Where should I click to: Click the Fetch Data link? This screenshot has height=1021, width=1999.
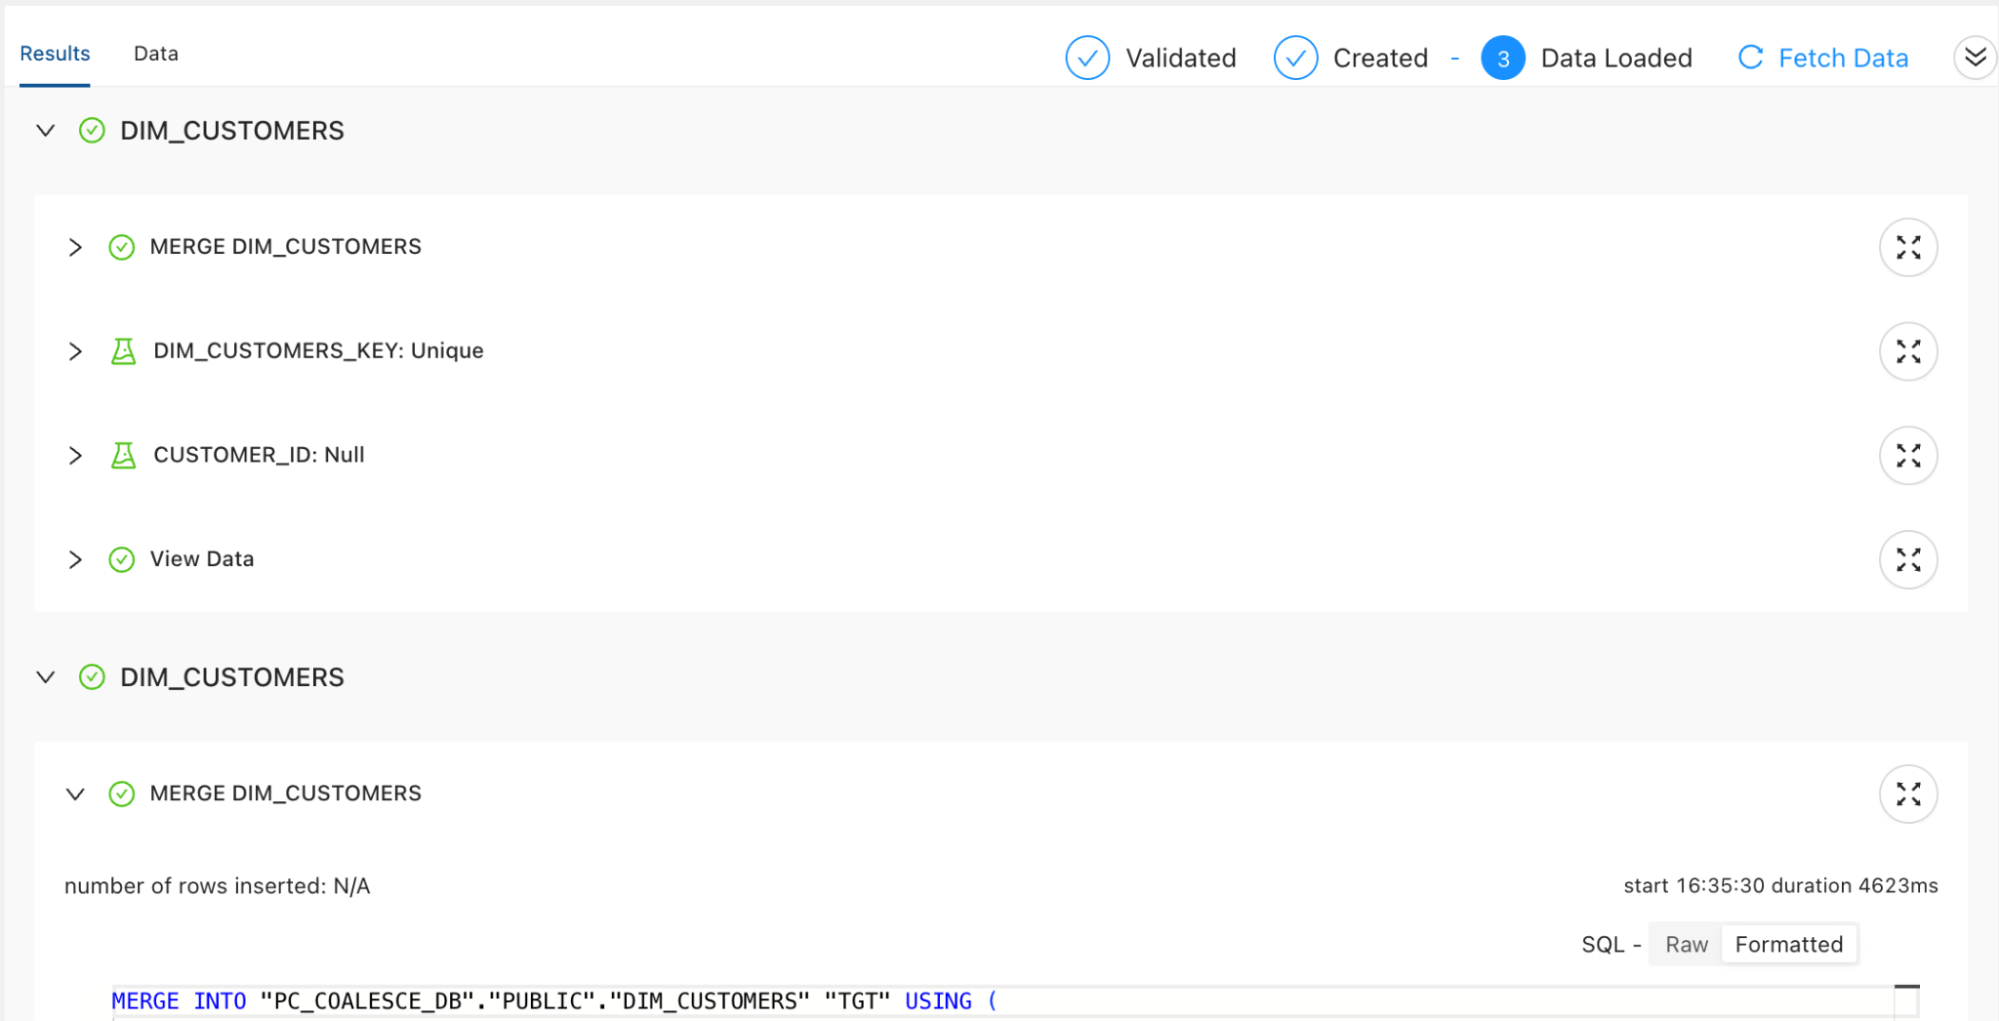(1843, 57)
